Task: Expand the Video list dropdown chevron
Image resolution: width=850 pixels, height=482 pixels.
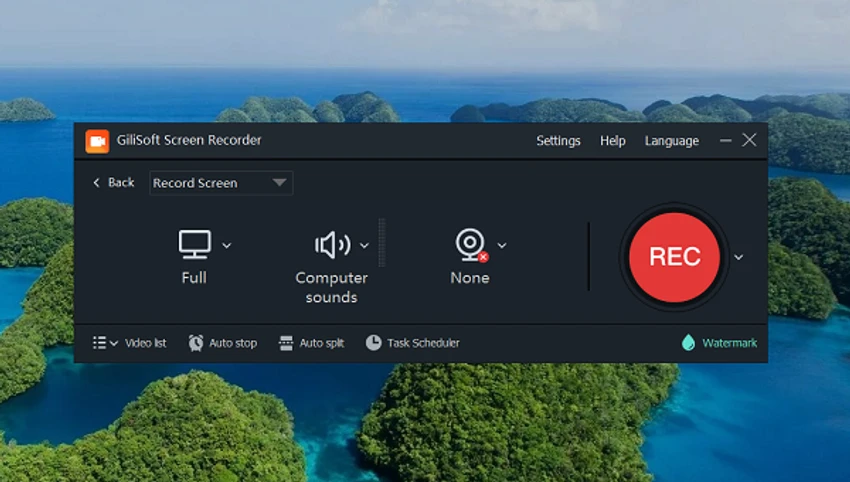Action: (114, 343)
